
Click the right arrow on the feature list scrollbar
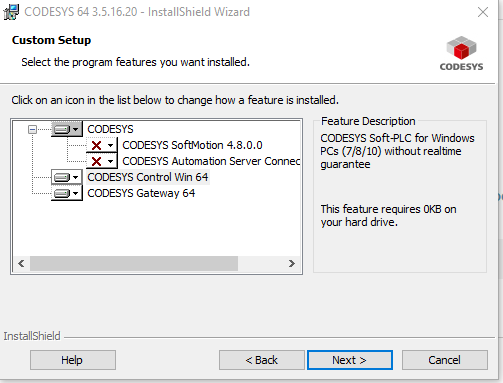(292, 263)
